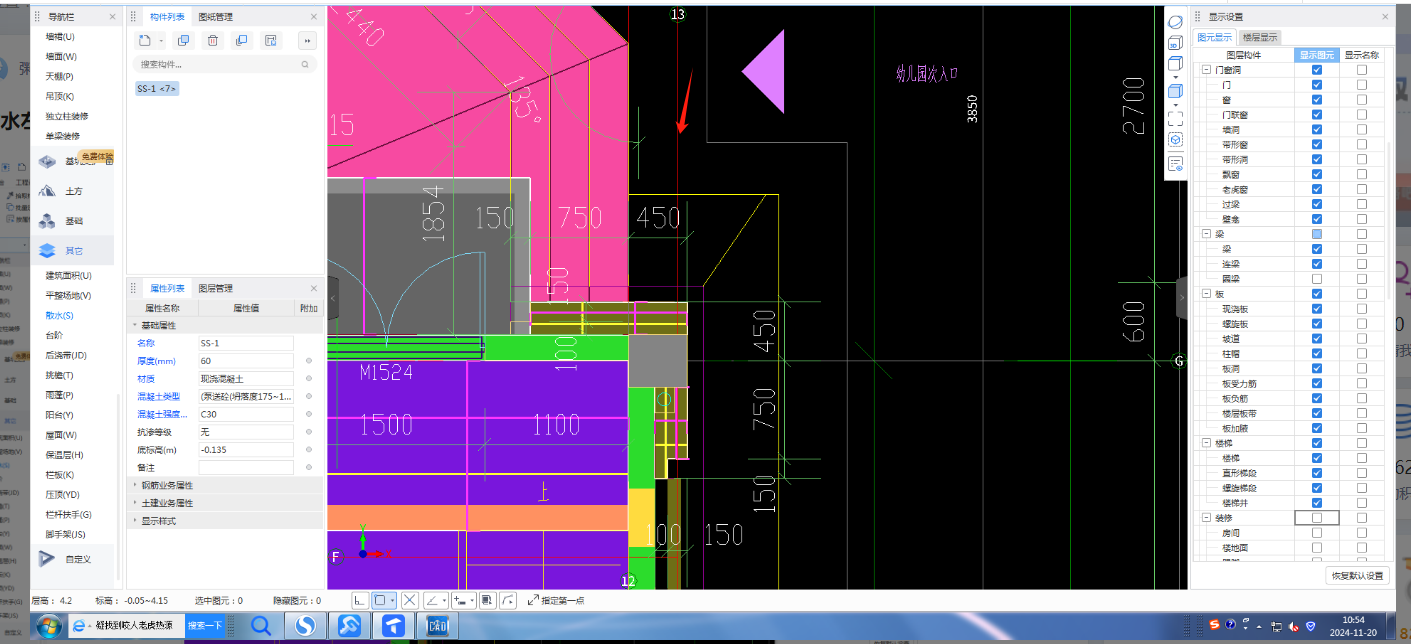The image size is (1411, 644).
Task: Uncheck 显示图元 for 楼梯井
Action: [x=1316, y=502]
